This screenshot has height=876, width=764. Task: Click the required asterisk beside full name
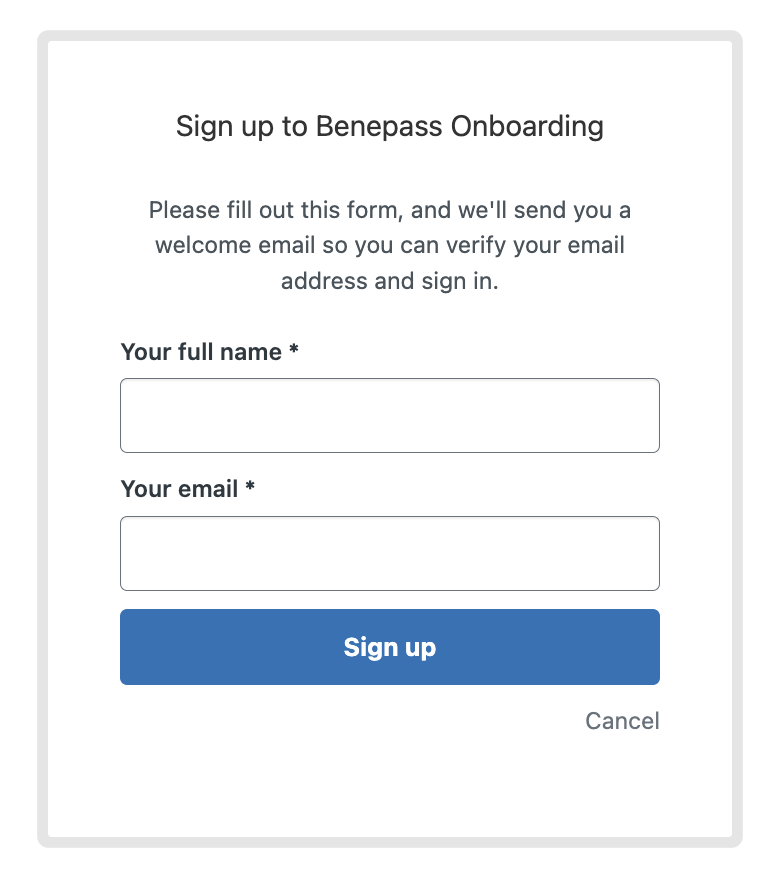(x=294, y=350)
